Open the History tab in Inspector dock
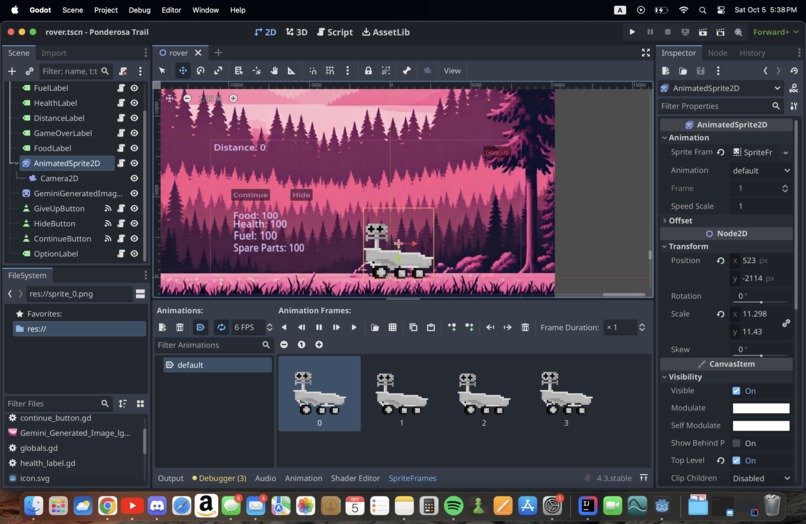The height and width of the screenshot is (524, 806). pos(752,53)
